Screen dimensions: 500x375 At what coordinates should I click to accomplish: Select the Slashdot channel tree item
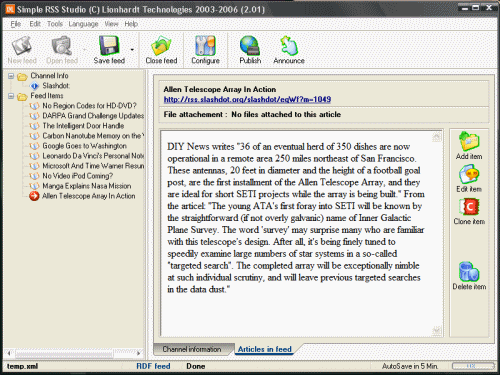pos(56,86)
